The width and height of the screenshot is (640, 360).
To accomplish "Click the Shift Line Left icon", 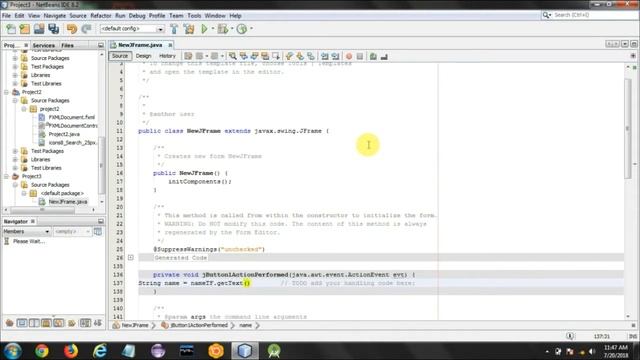I will click(x=325, y=56).
